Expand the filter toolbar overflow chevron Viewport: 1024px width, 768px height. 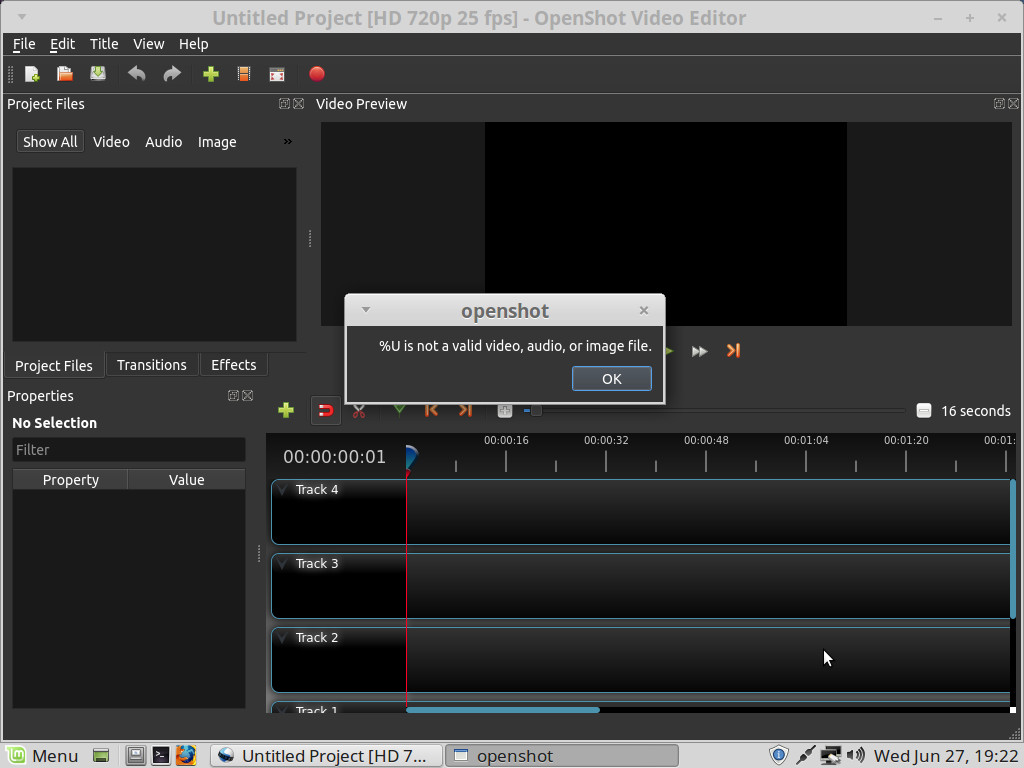tap(287, 142)
